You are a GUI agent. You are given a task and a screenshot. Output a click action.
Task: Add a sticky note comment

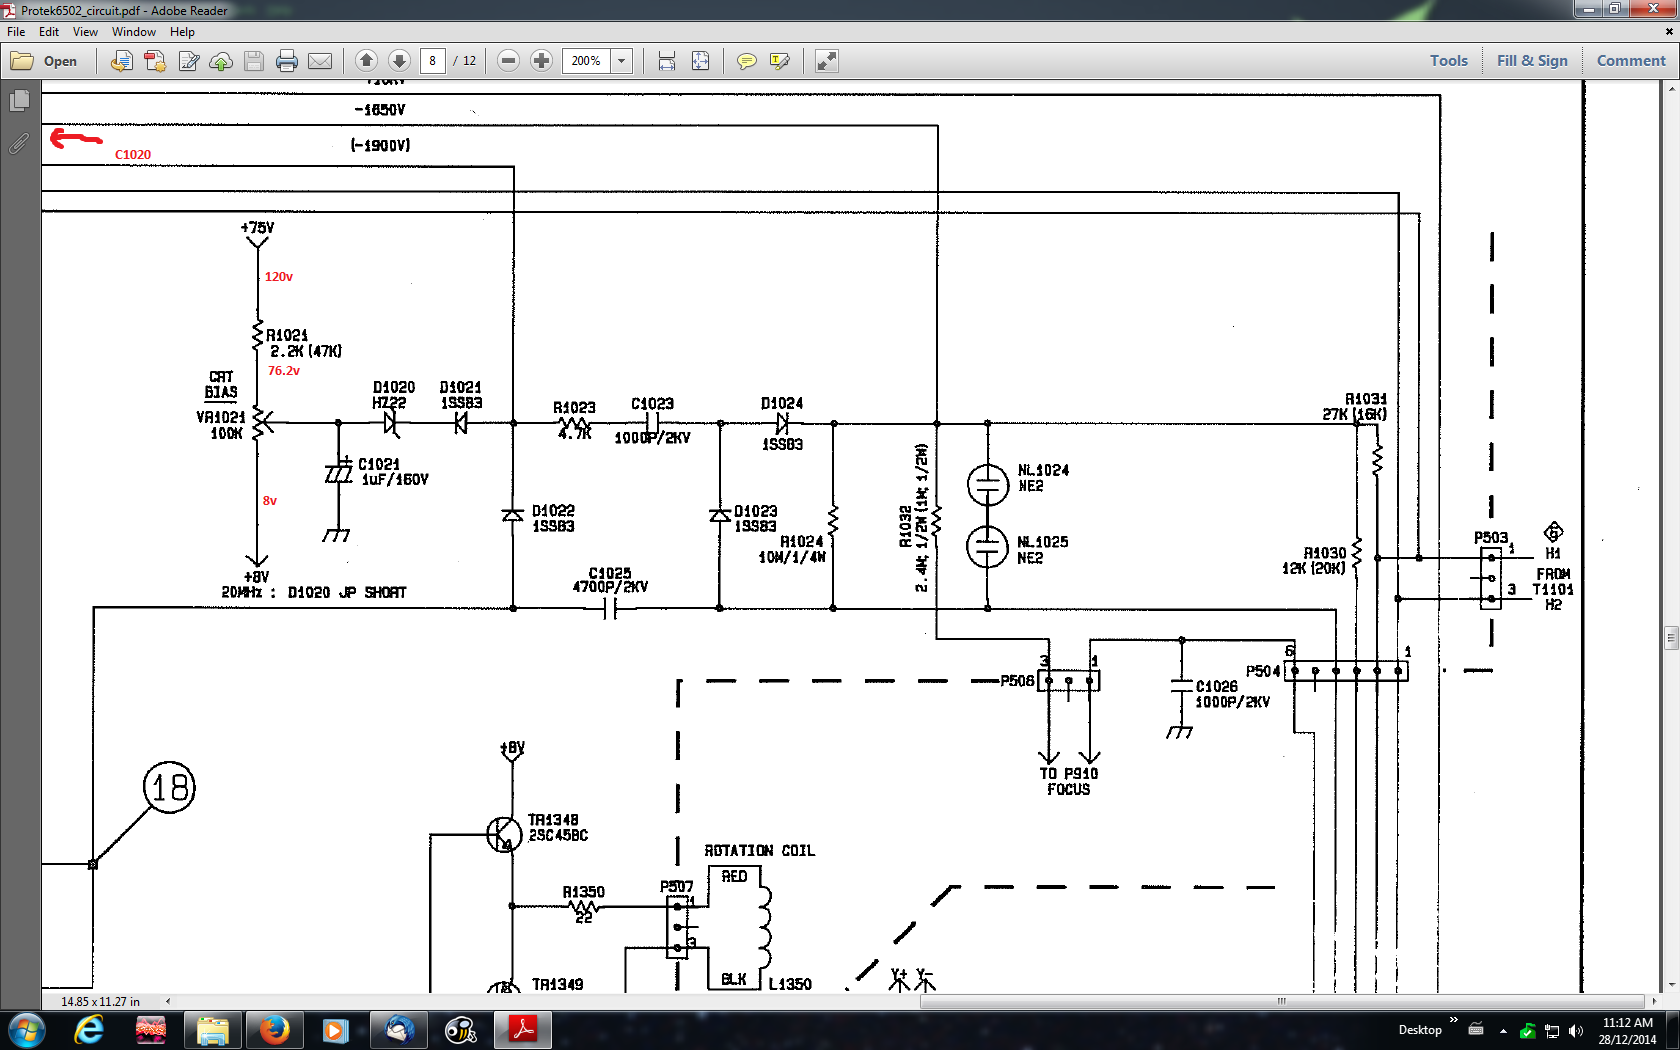click(x=746, y=61)
